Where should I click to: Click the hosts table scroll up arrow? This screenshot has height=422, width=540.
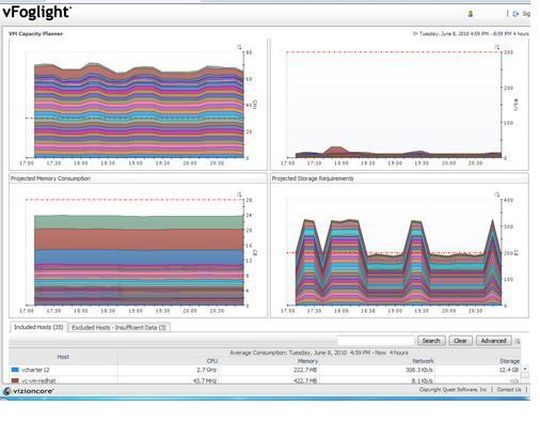(525, 369)
